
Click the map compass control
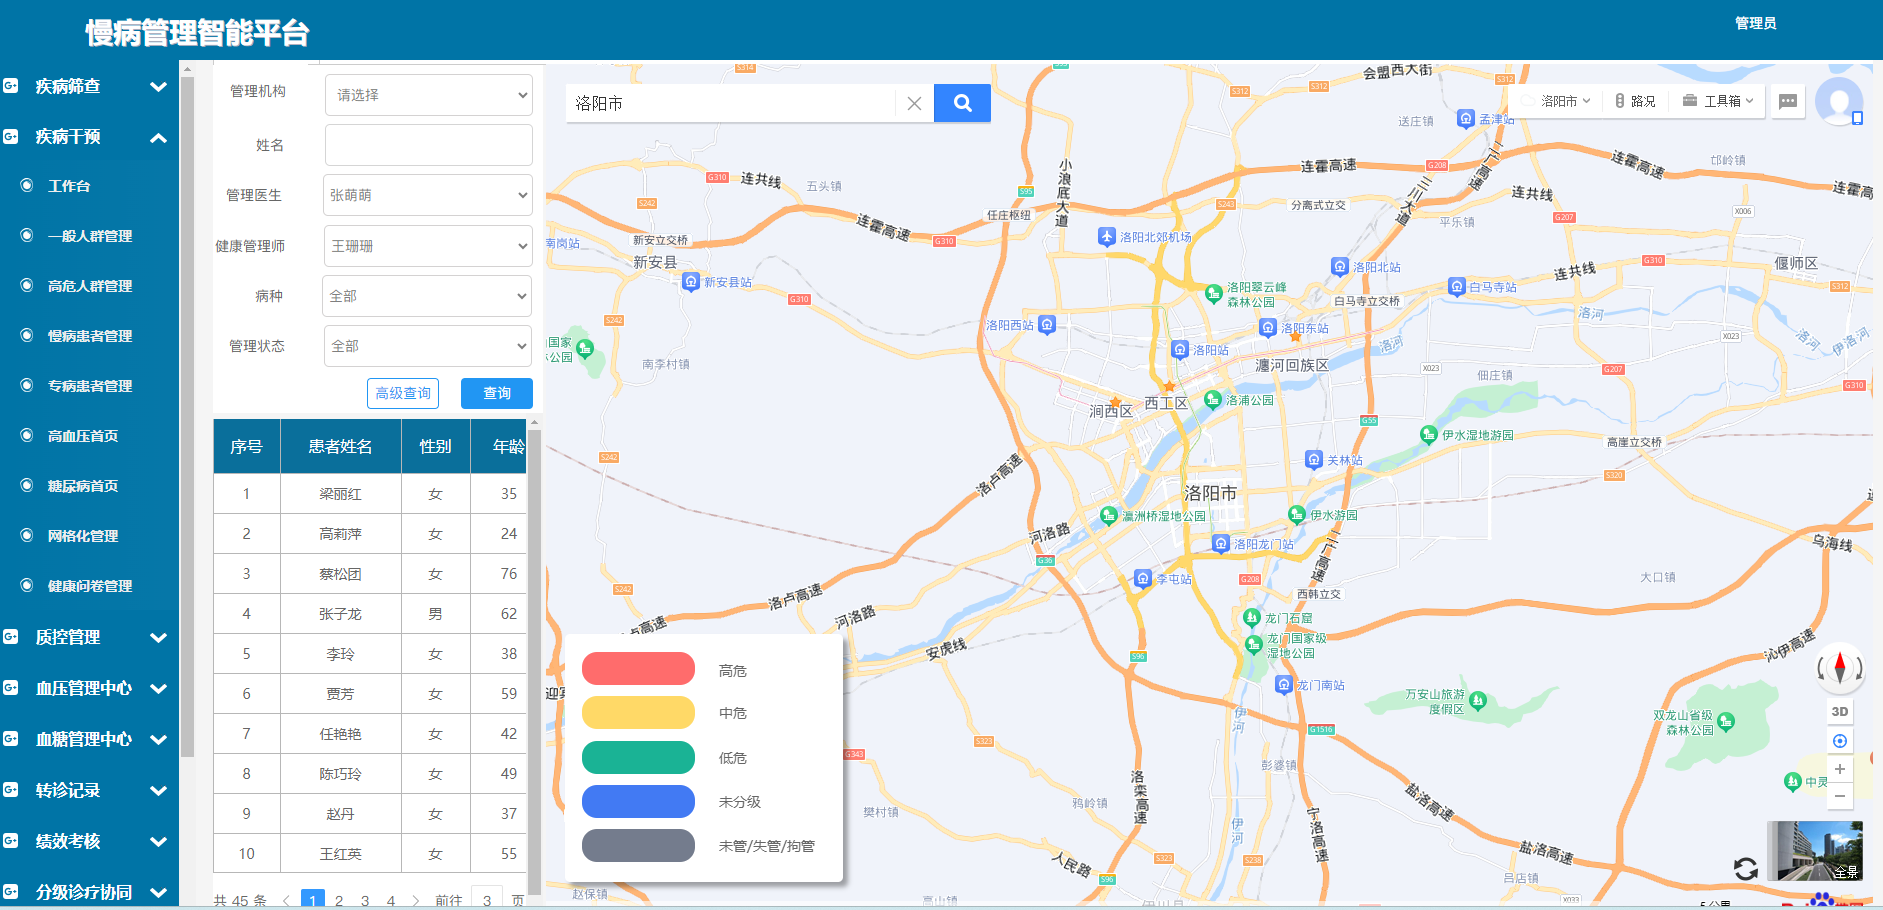[x=1839, y=667]
